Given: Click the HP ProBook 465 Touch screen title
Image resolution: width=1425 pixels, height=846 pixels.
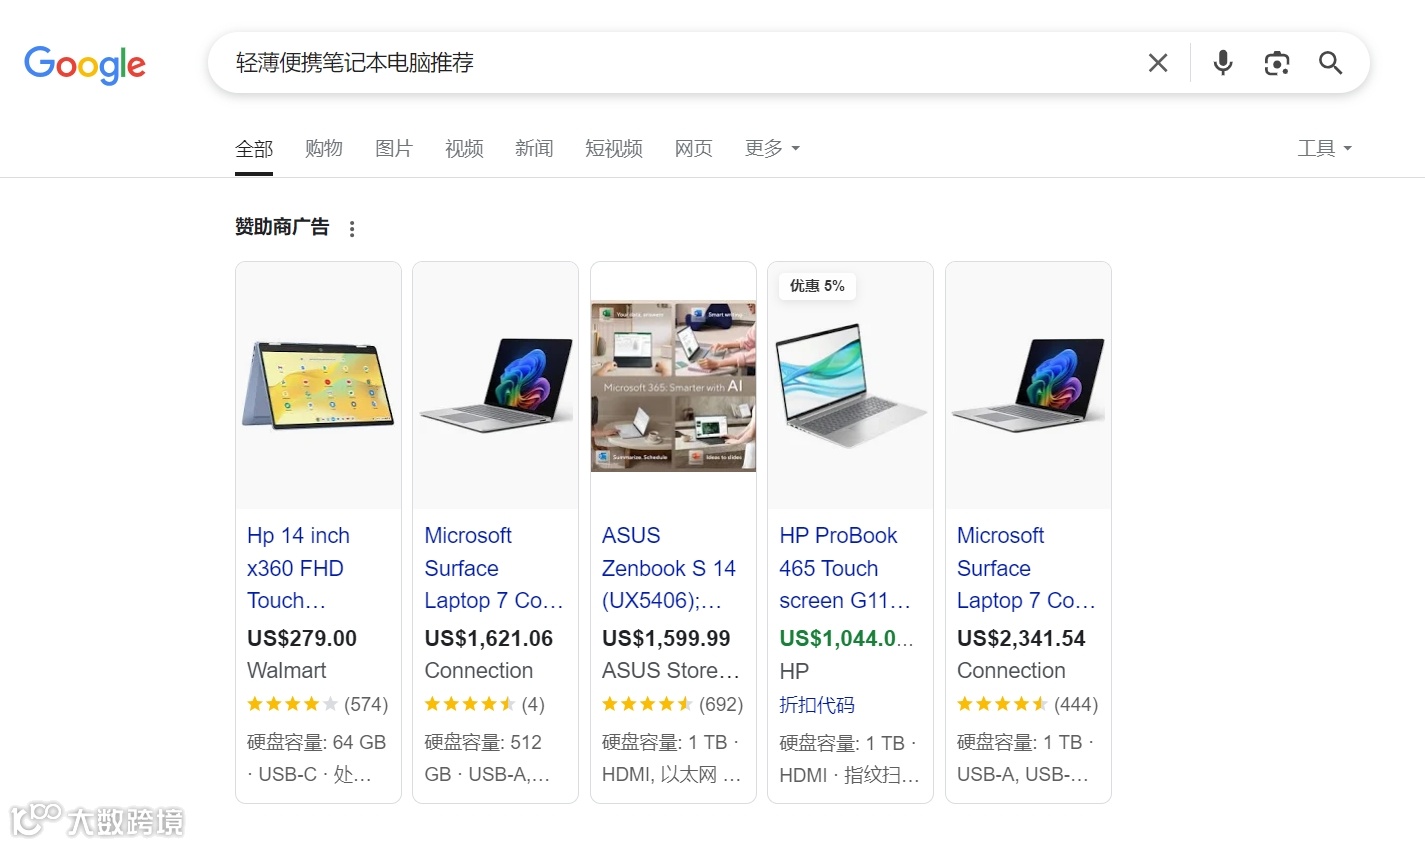Looking at the screenshot, I should tap(845, 568).
